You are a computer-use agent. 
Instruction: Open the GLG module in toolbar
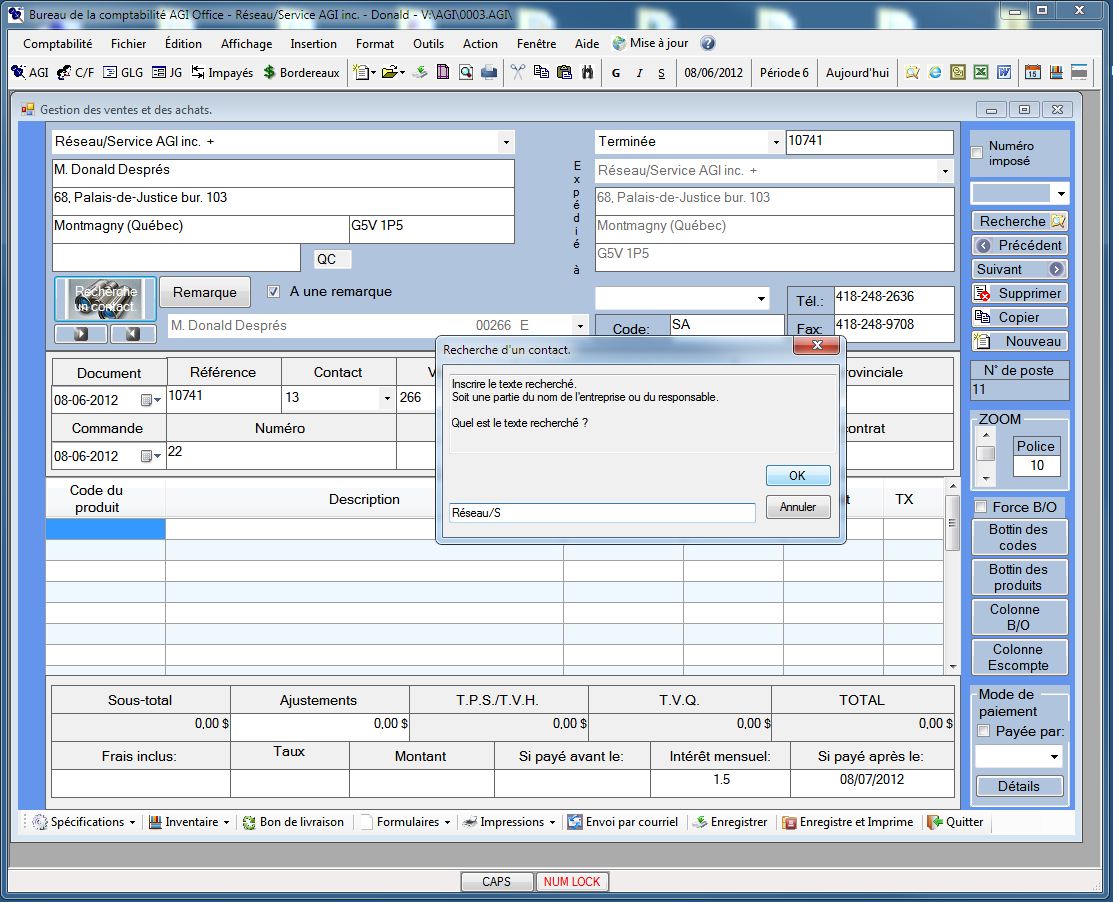coord(123,72)
